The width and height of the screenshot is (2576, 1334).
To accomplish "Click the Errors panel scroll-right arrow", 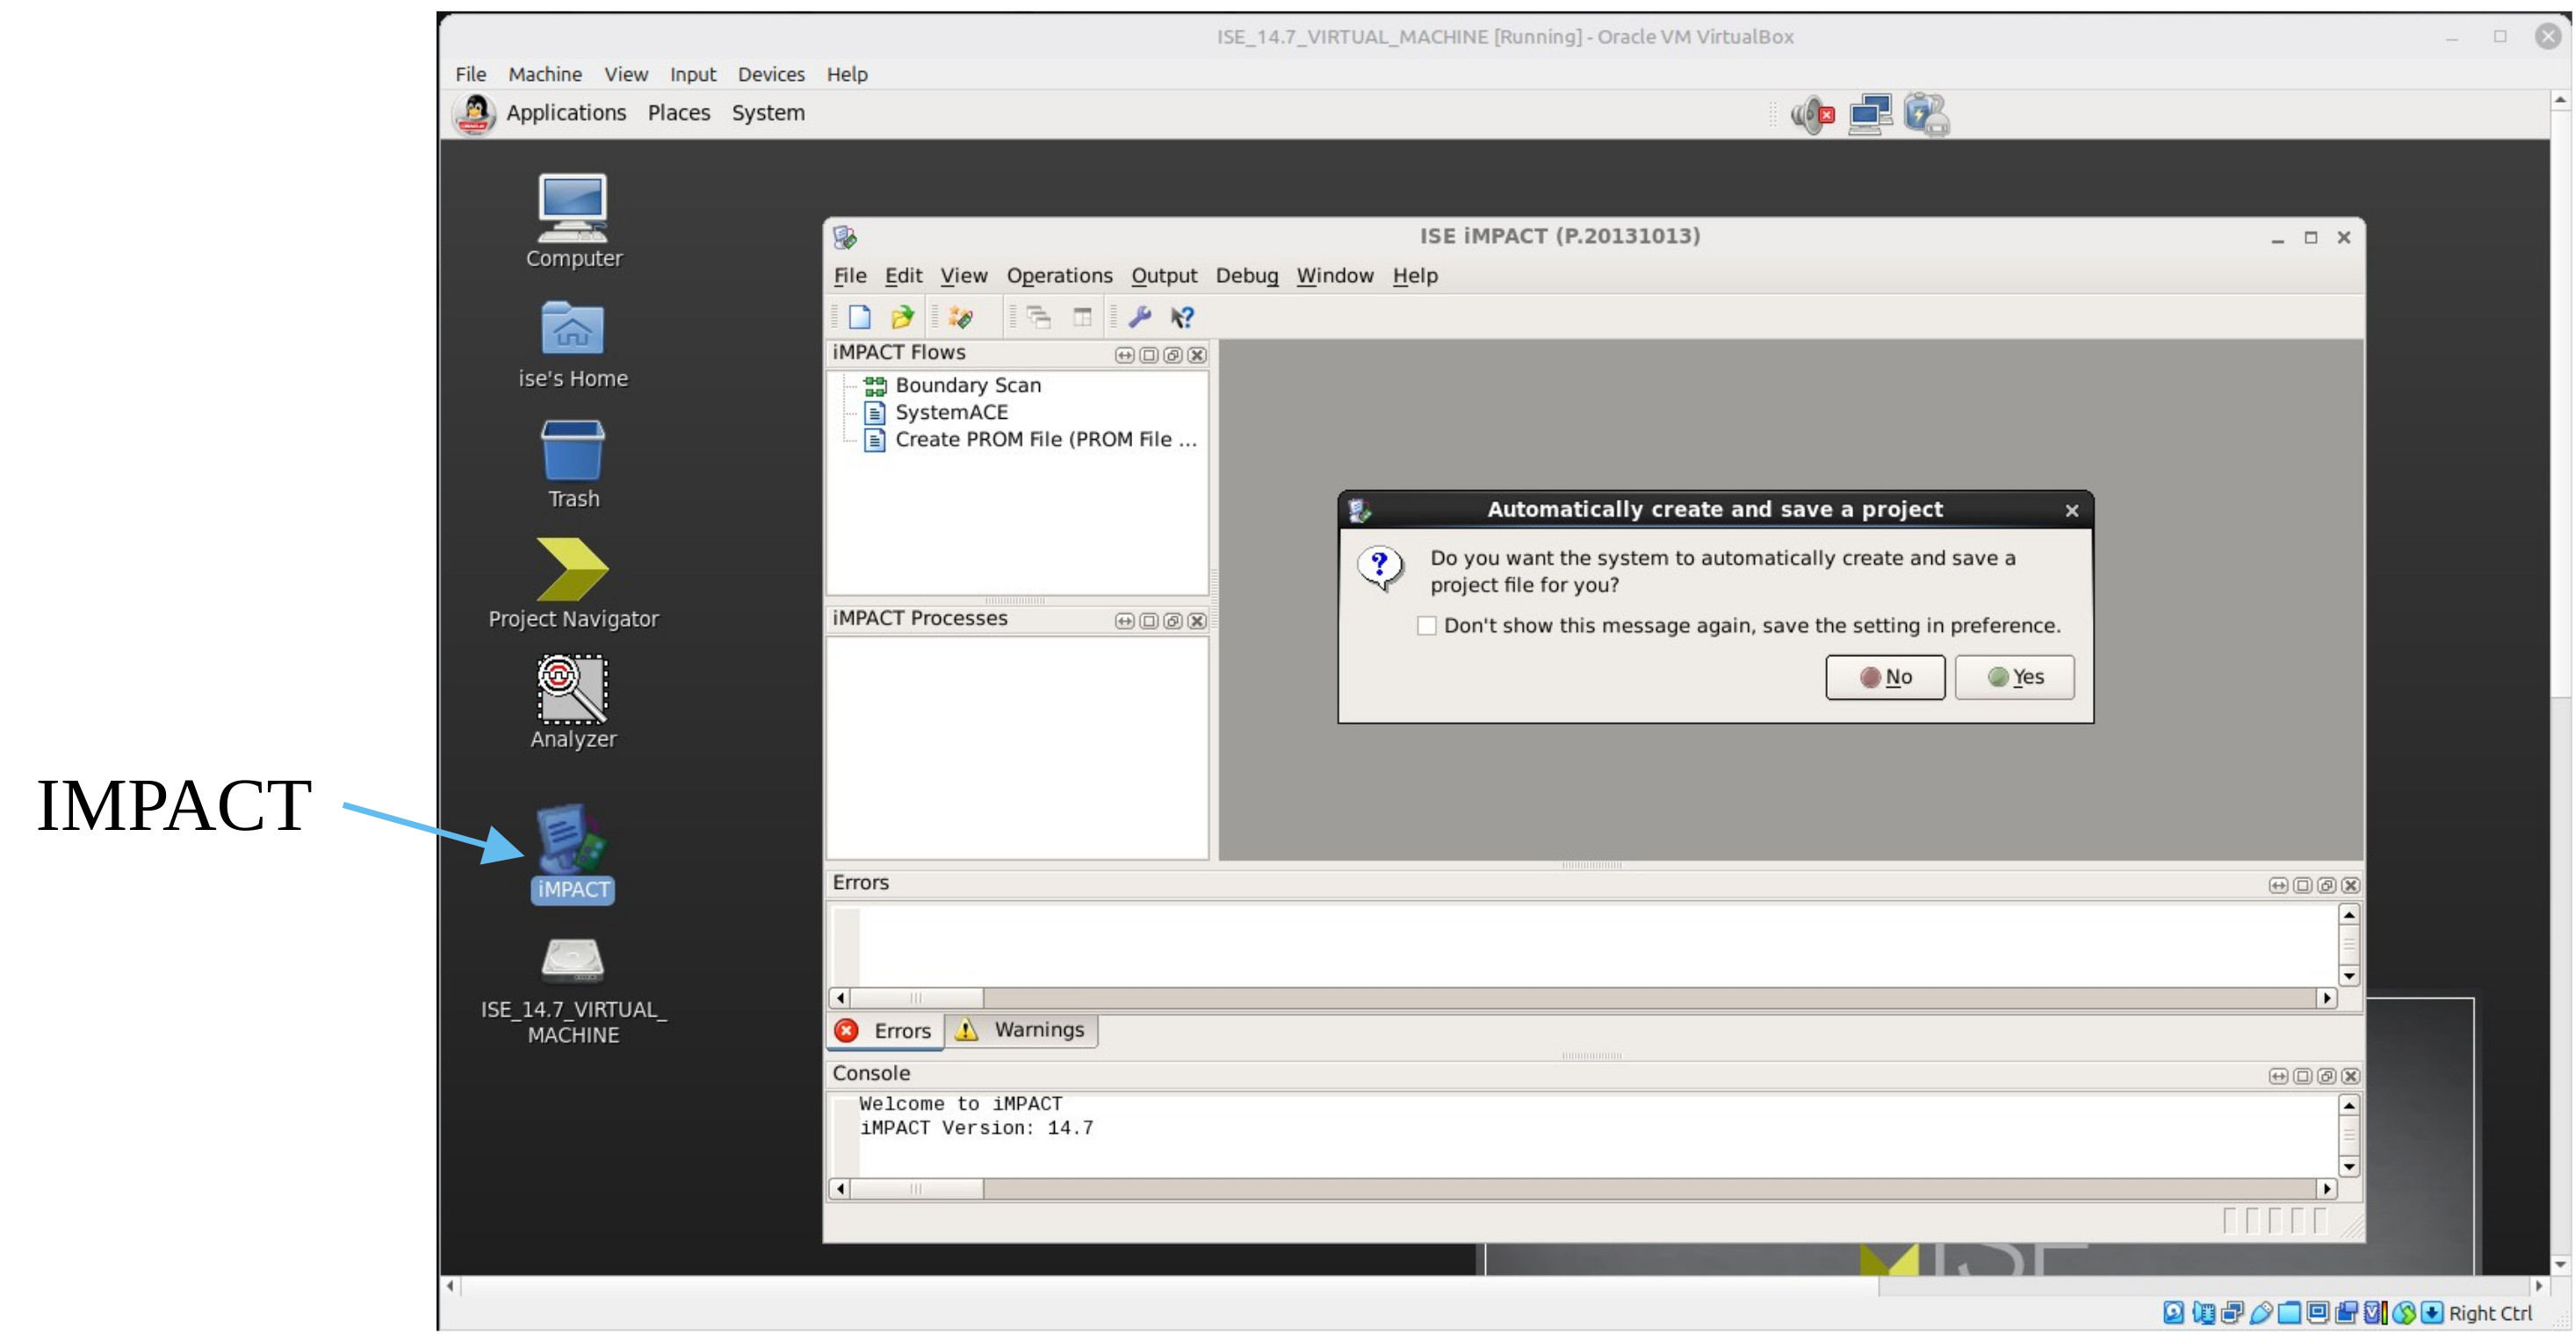I will (2327, 998).
